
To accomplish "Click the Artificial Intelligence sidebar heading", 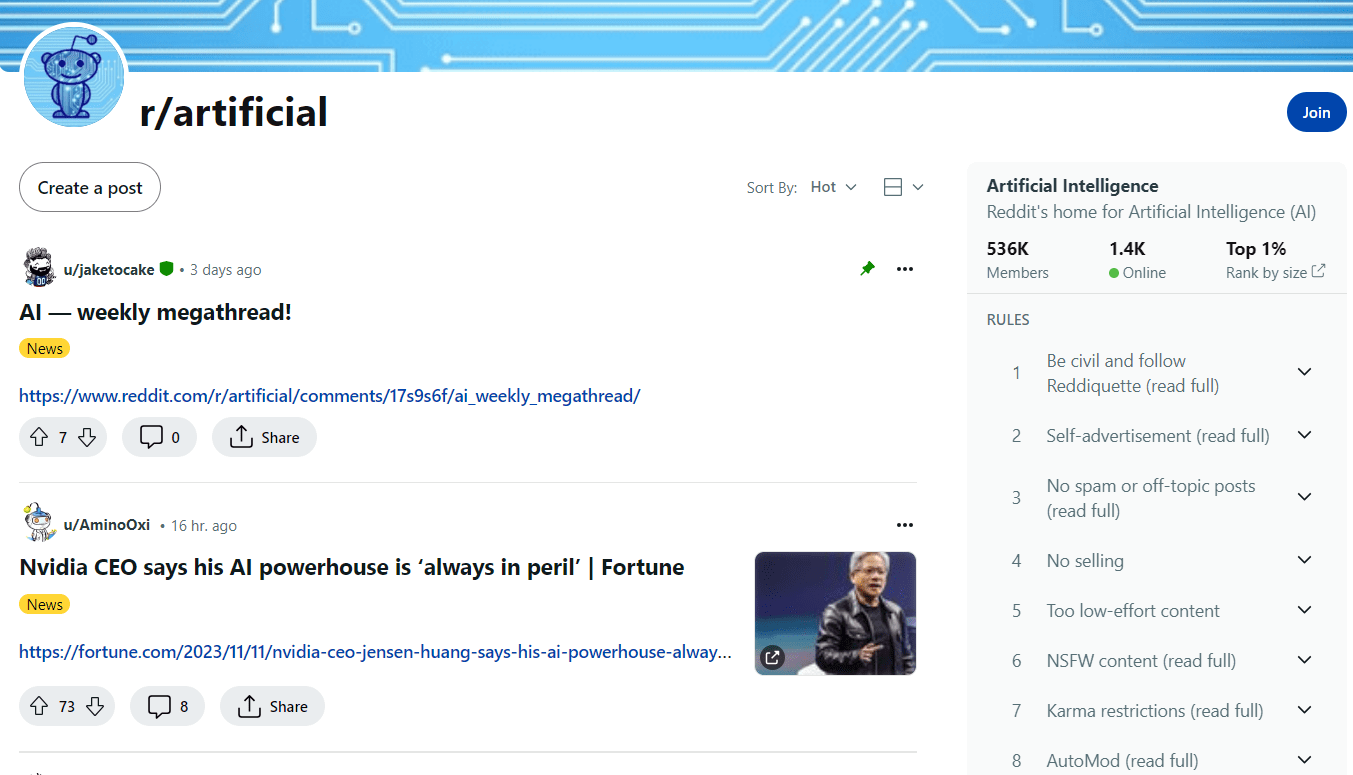I will [x=1072, y=185].
